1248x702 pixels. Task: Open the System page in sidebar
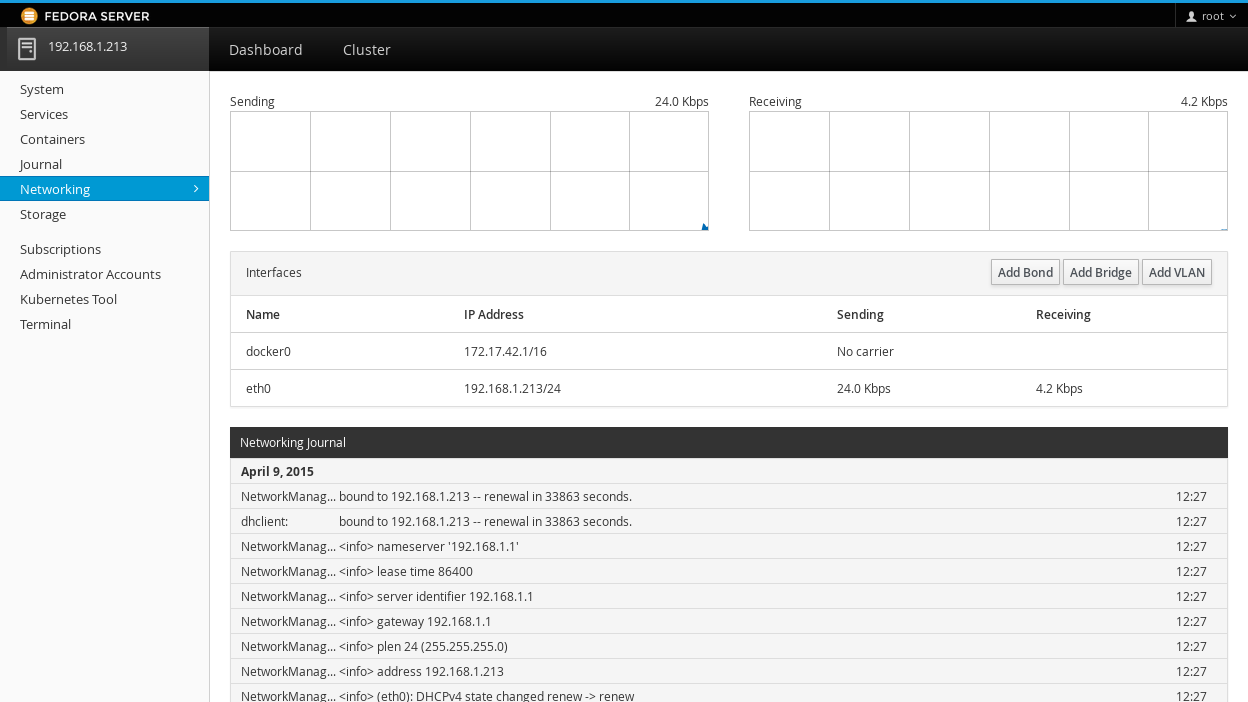tap(42, 89)
